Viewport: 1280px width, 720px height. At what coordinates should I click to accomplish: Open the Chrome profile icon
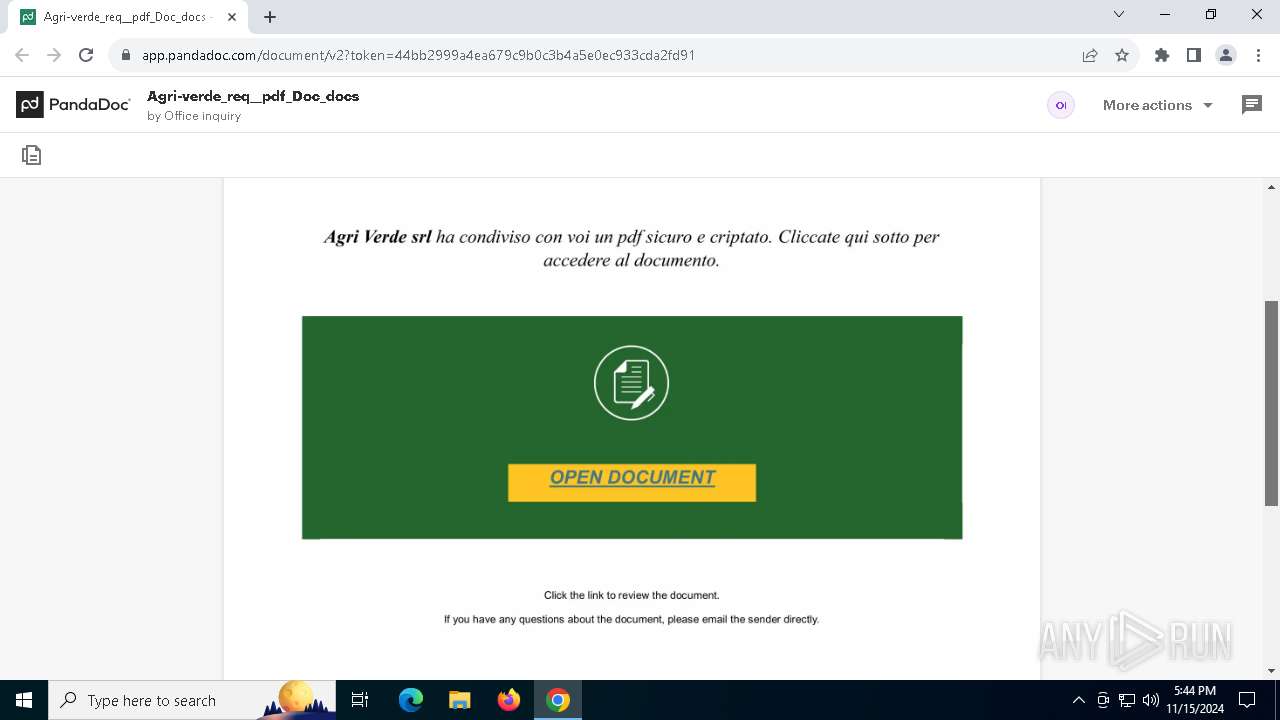[1226, 55]
